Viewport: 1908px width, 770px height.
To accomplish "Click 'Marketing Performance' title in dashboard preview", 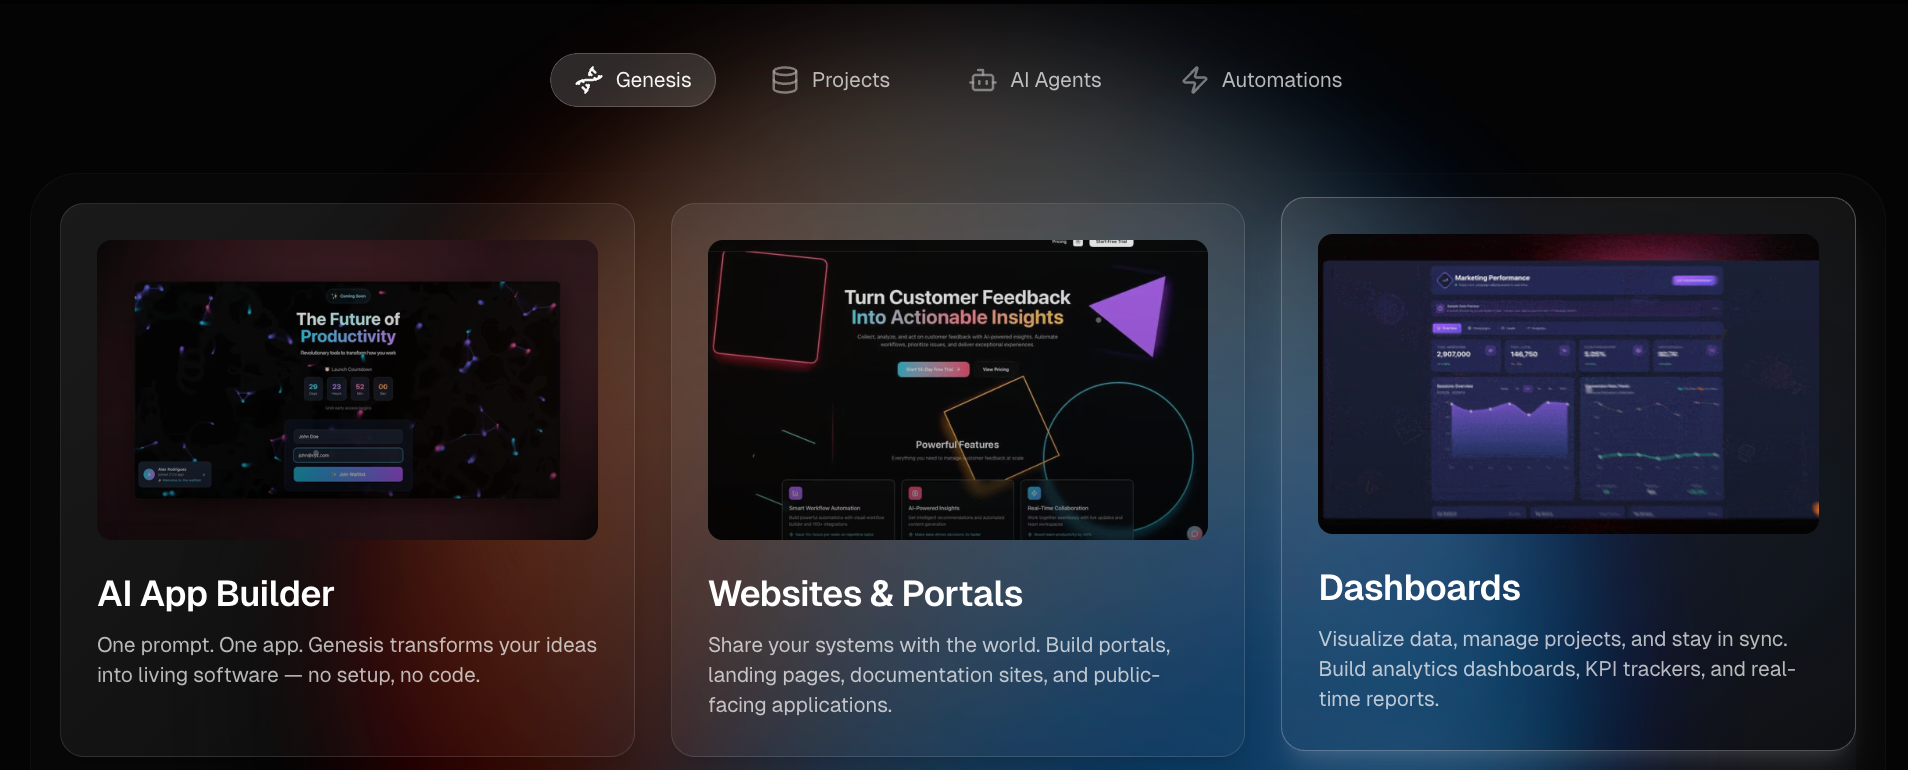I will 1492,278.
